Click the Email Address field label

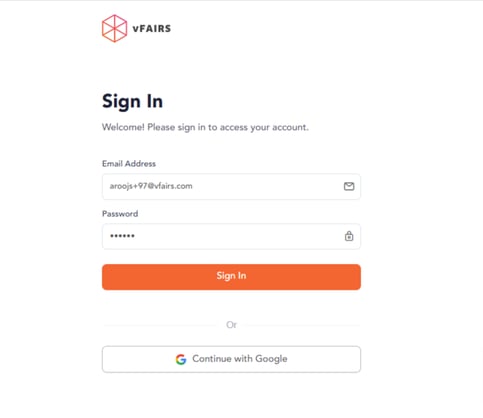coord(129,164)
